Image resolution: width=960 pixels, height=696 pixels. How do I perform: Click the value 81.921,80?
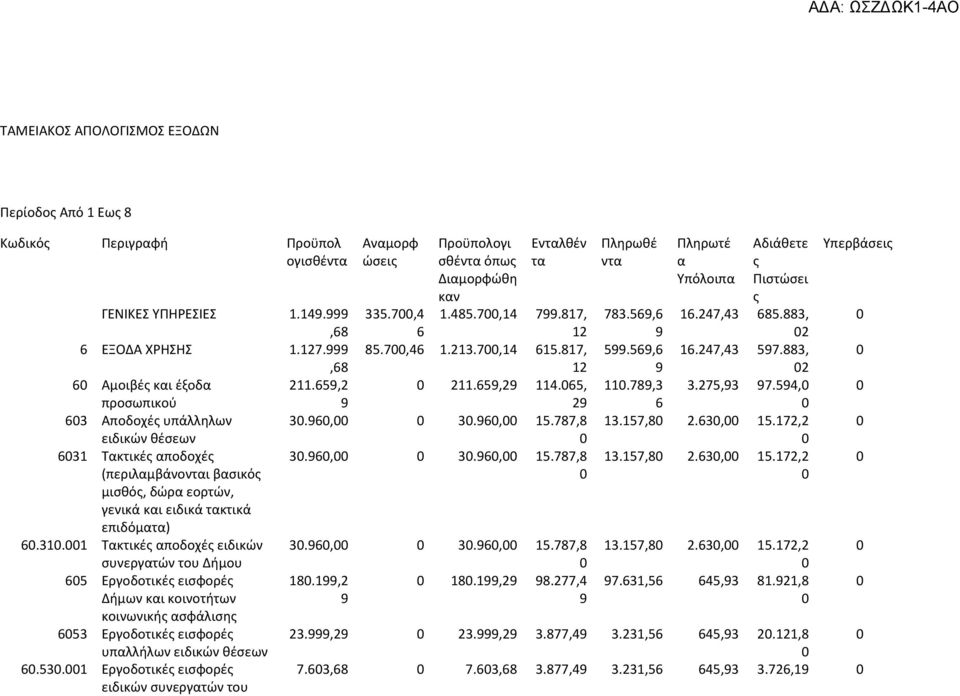(x=782, y=589)
